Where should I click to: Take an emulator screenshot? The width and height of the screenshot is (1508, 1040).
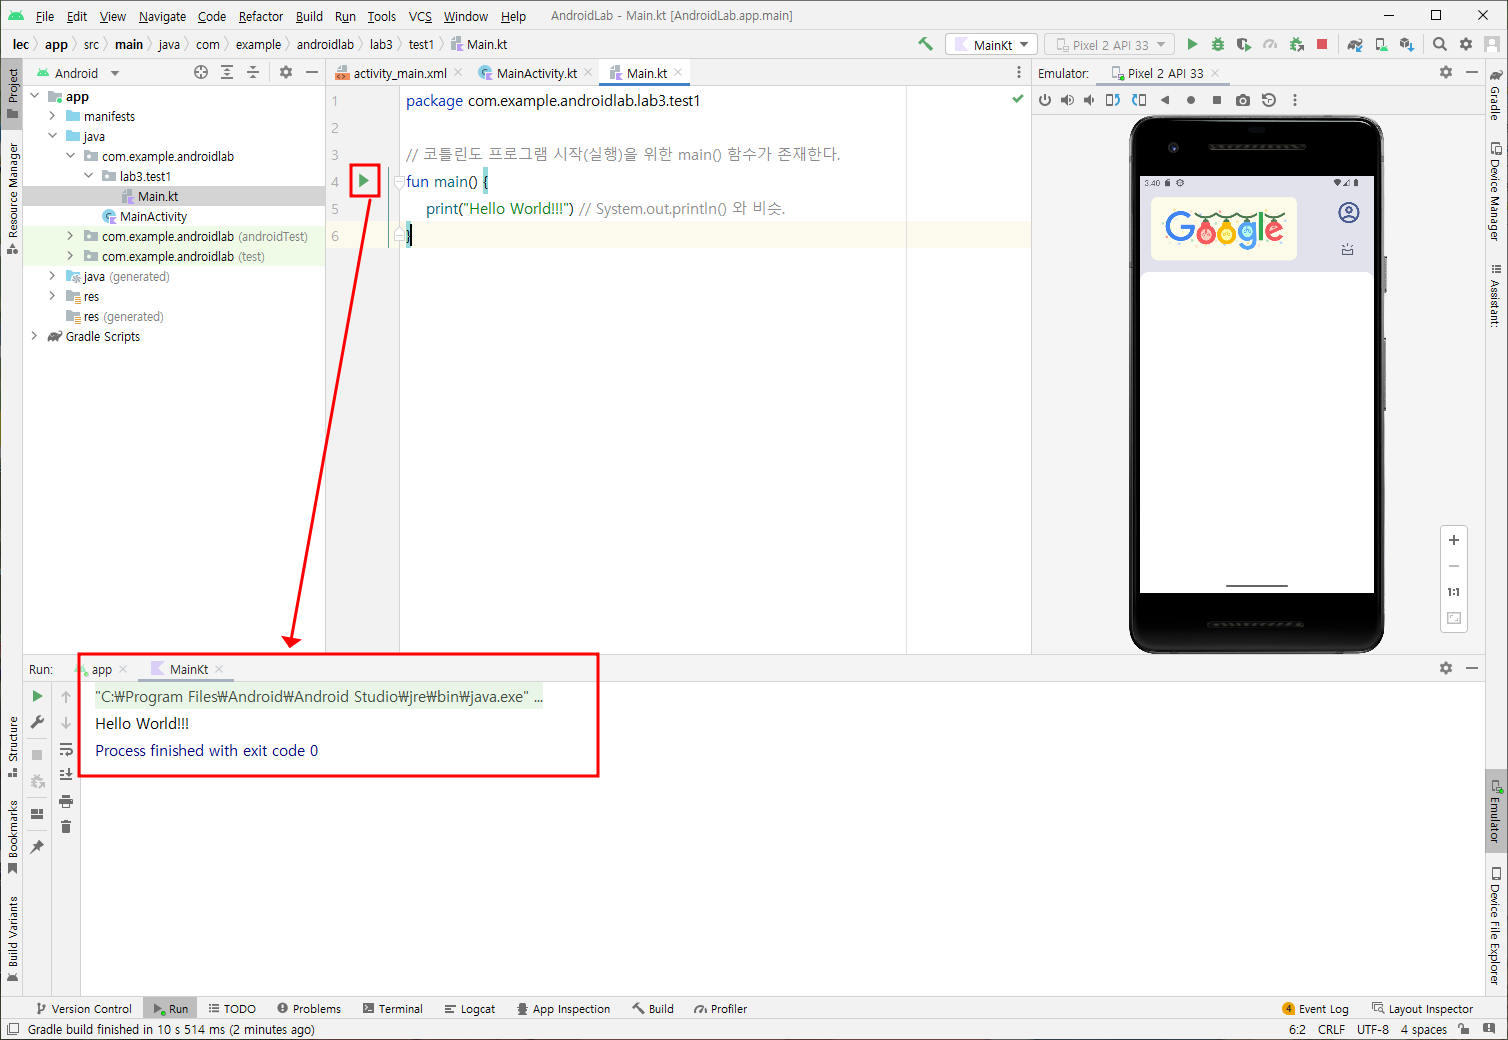(x=1243, y=100)
